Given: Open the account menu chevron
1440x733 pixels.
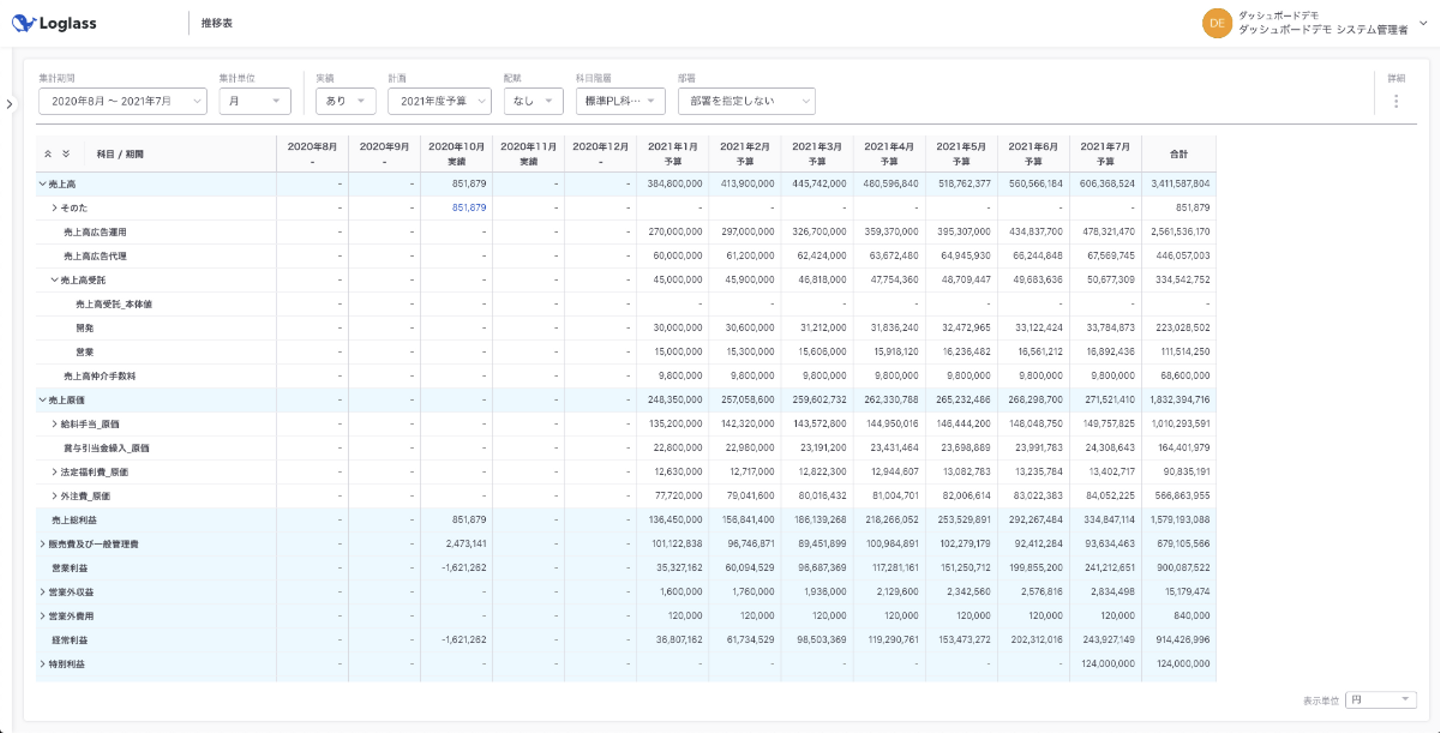Looking at the screenshot, I should click(x=1424, y=24).
